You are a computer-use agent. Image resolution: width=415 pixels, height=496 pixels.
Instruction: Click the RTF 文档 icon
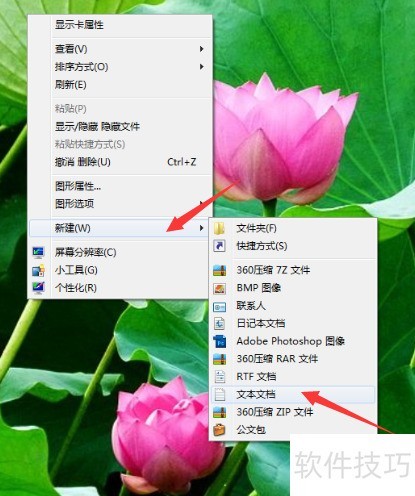coord(219,377)
